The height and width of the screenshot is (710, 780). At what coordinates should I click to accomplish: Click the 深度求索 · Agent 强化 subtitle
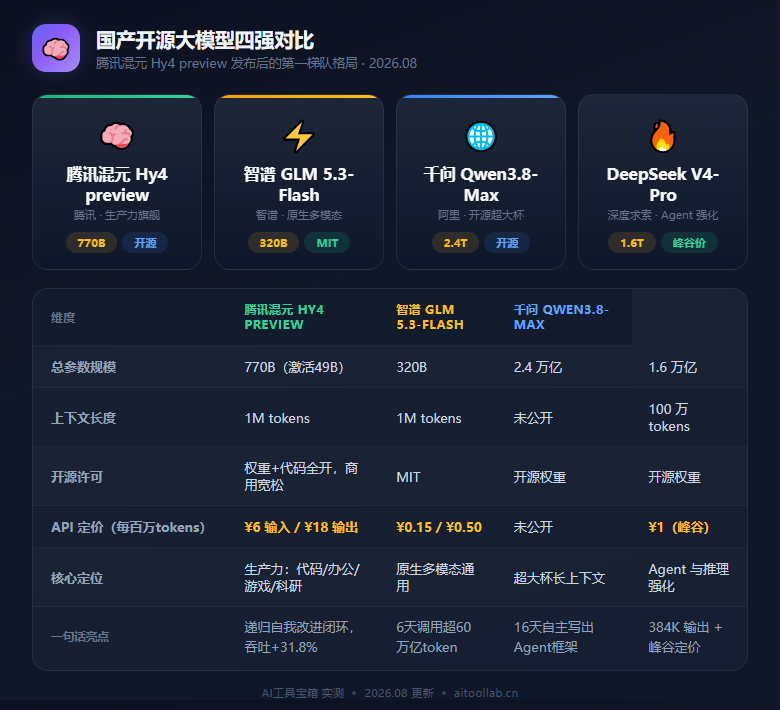663,215
